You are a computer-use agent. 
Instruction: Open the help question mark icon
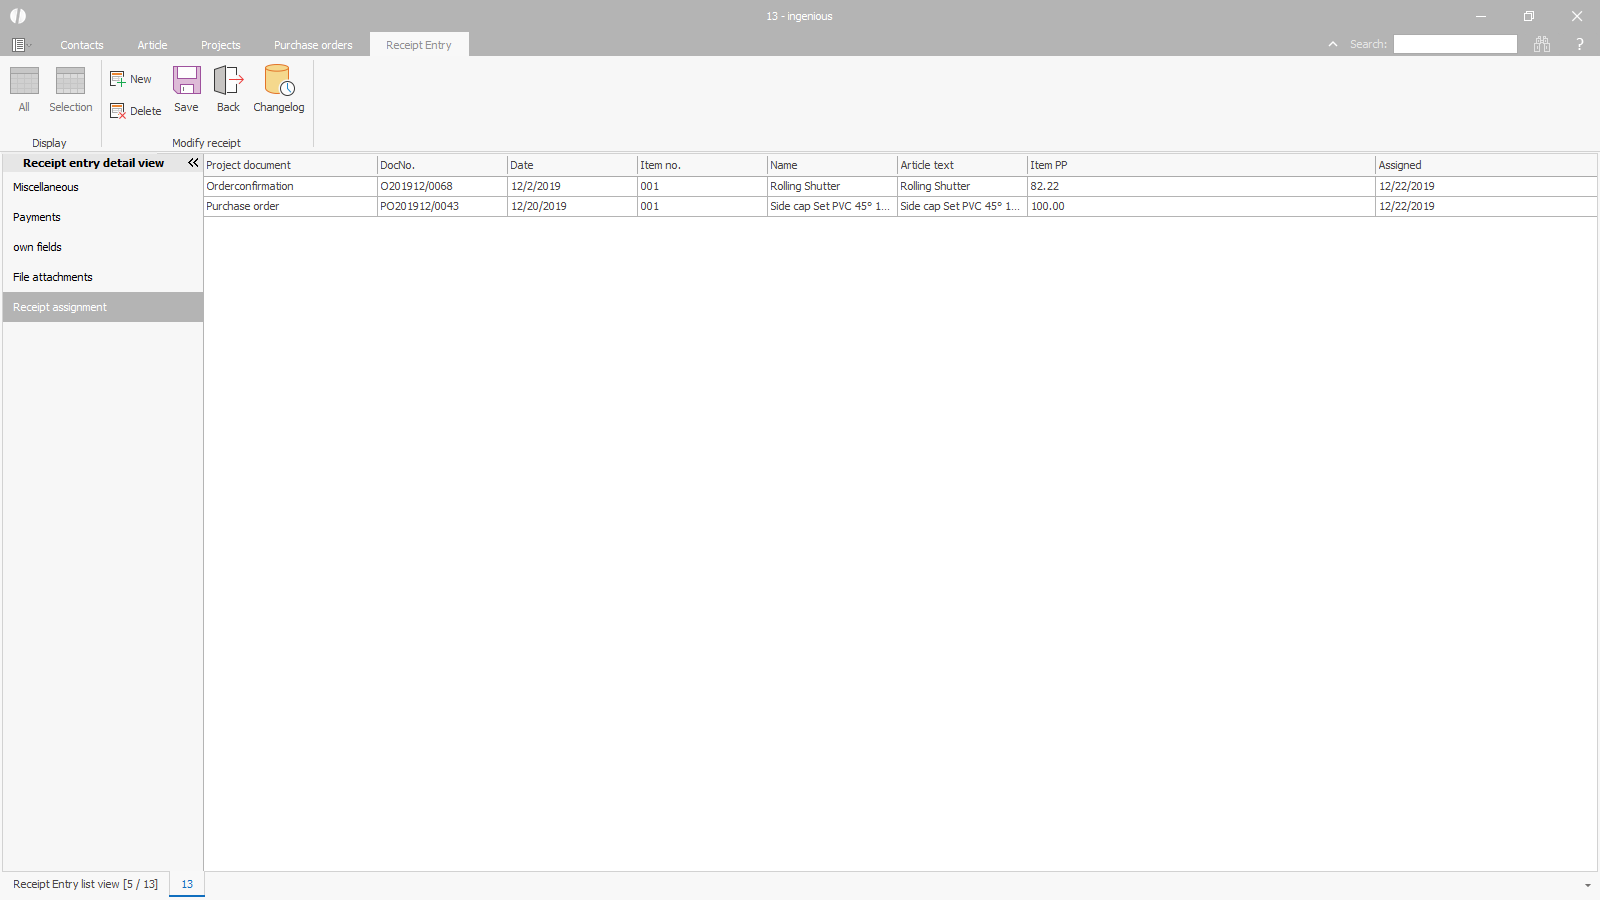(1580, 44)
